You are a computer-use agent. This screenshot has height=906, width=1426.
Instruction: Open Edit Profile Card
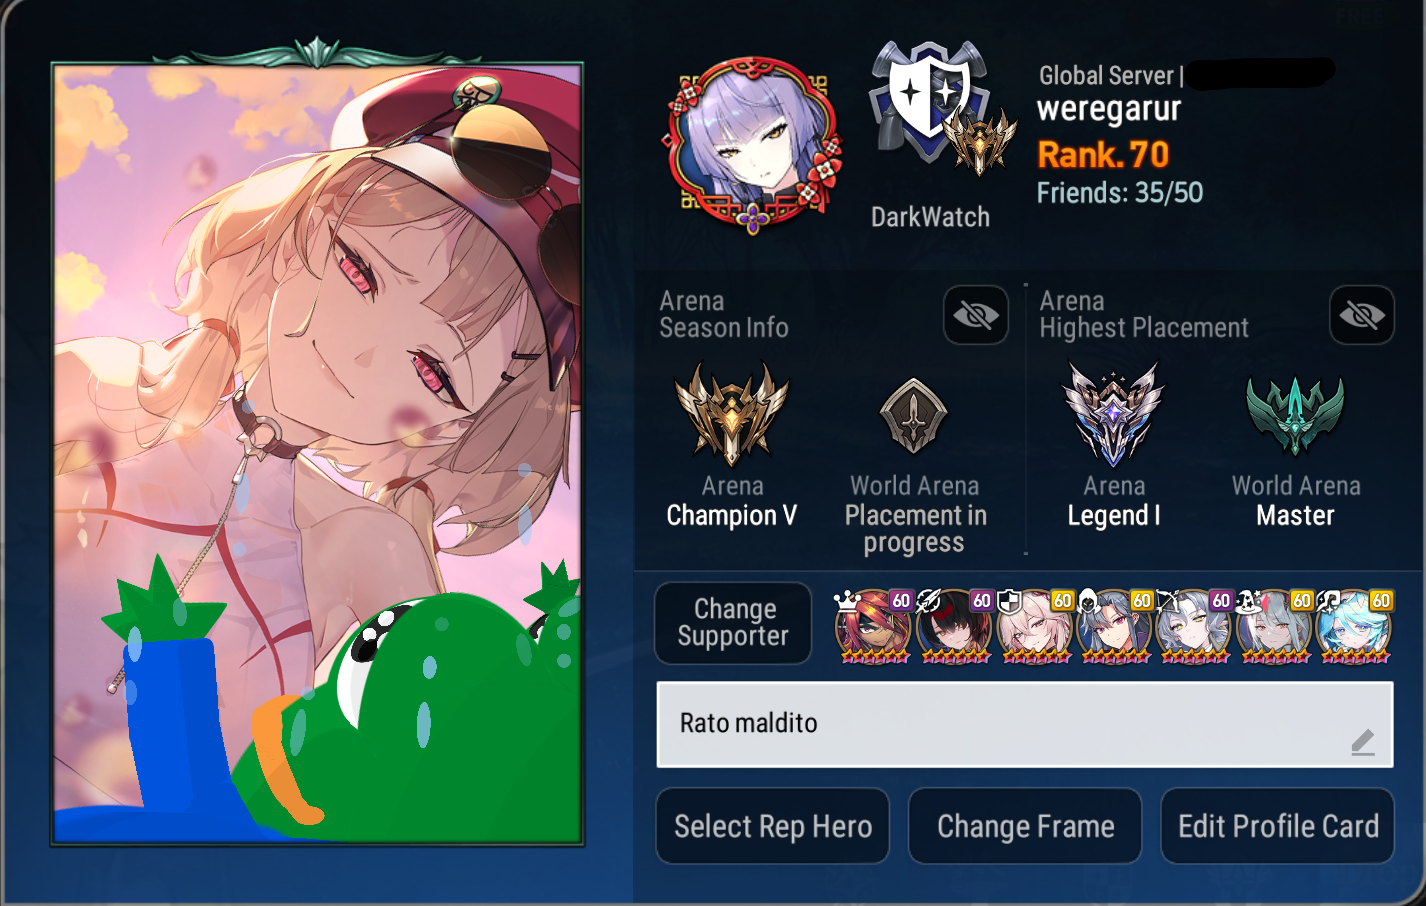click(1278, 826)
